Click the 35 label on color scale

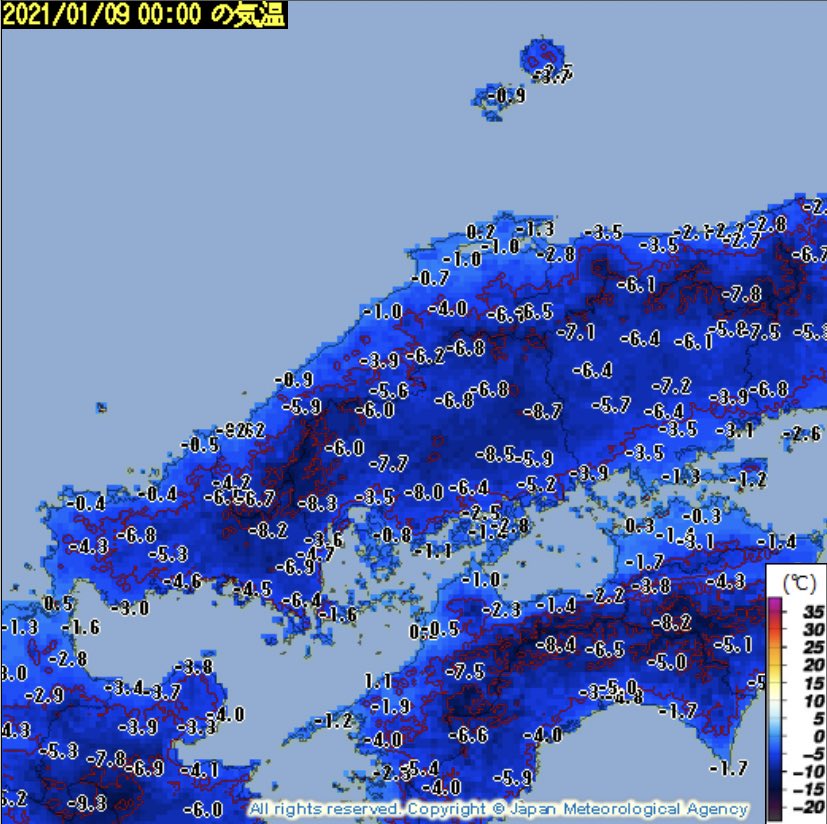813,612
